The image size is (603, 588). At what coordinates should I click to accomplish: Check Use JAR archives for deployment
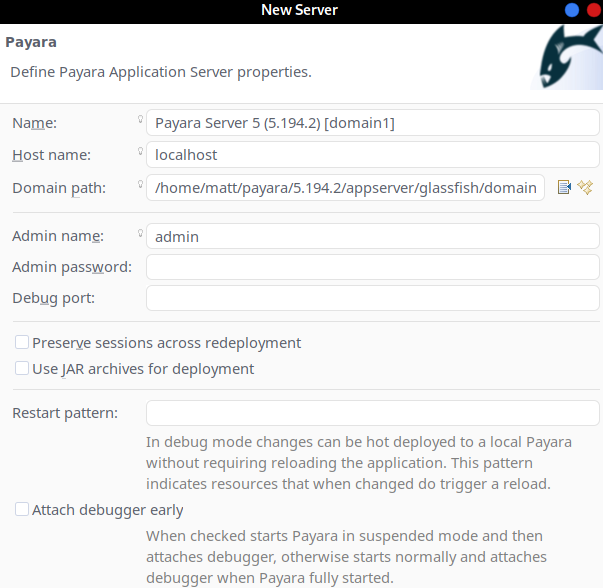point(22,369)
